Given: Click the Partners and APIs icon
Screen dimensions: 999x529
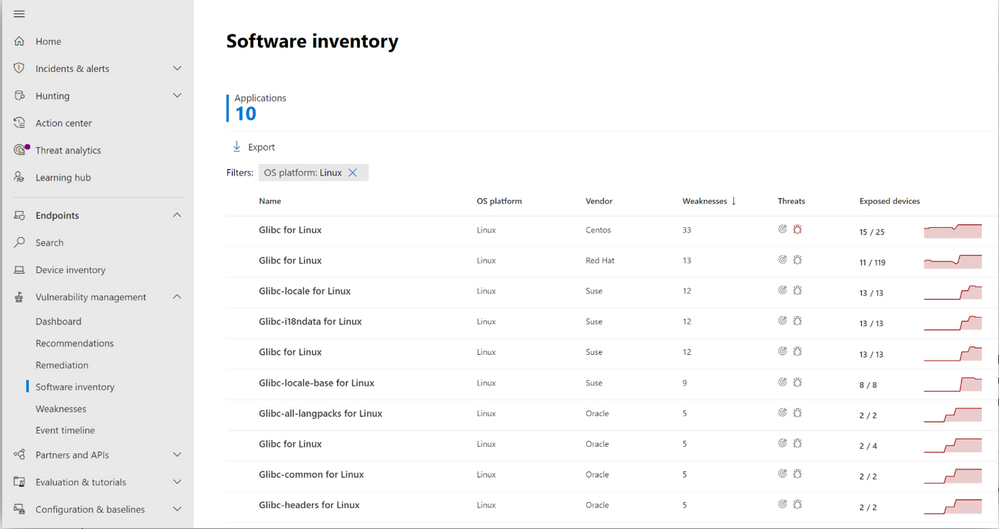Looking at the screenshot, I should [x=19, y=454].
